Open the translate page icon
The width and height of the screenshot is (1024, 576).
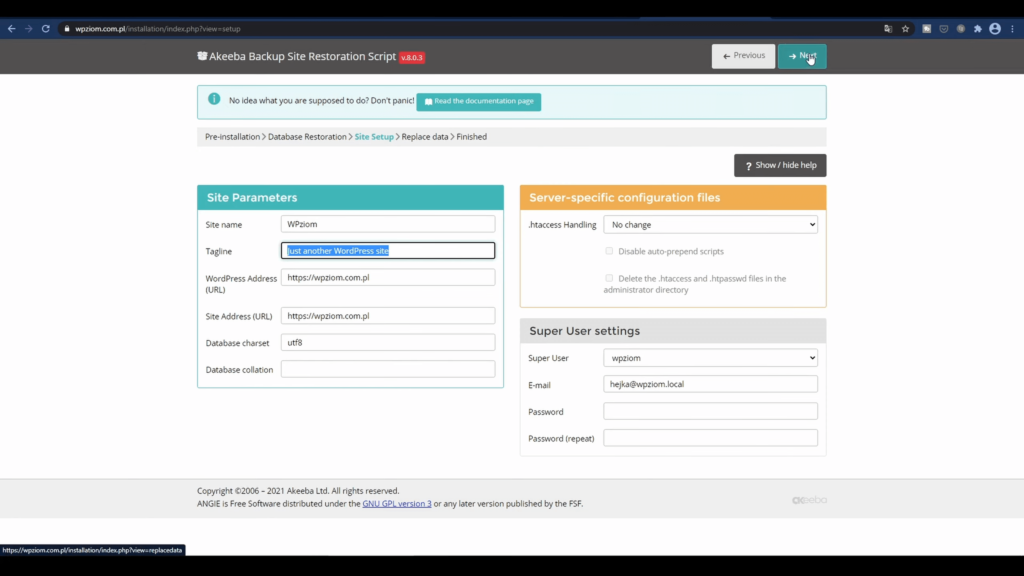[x=888, y=29]
